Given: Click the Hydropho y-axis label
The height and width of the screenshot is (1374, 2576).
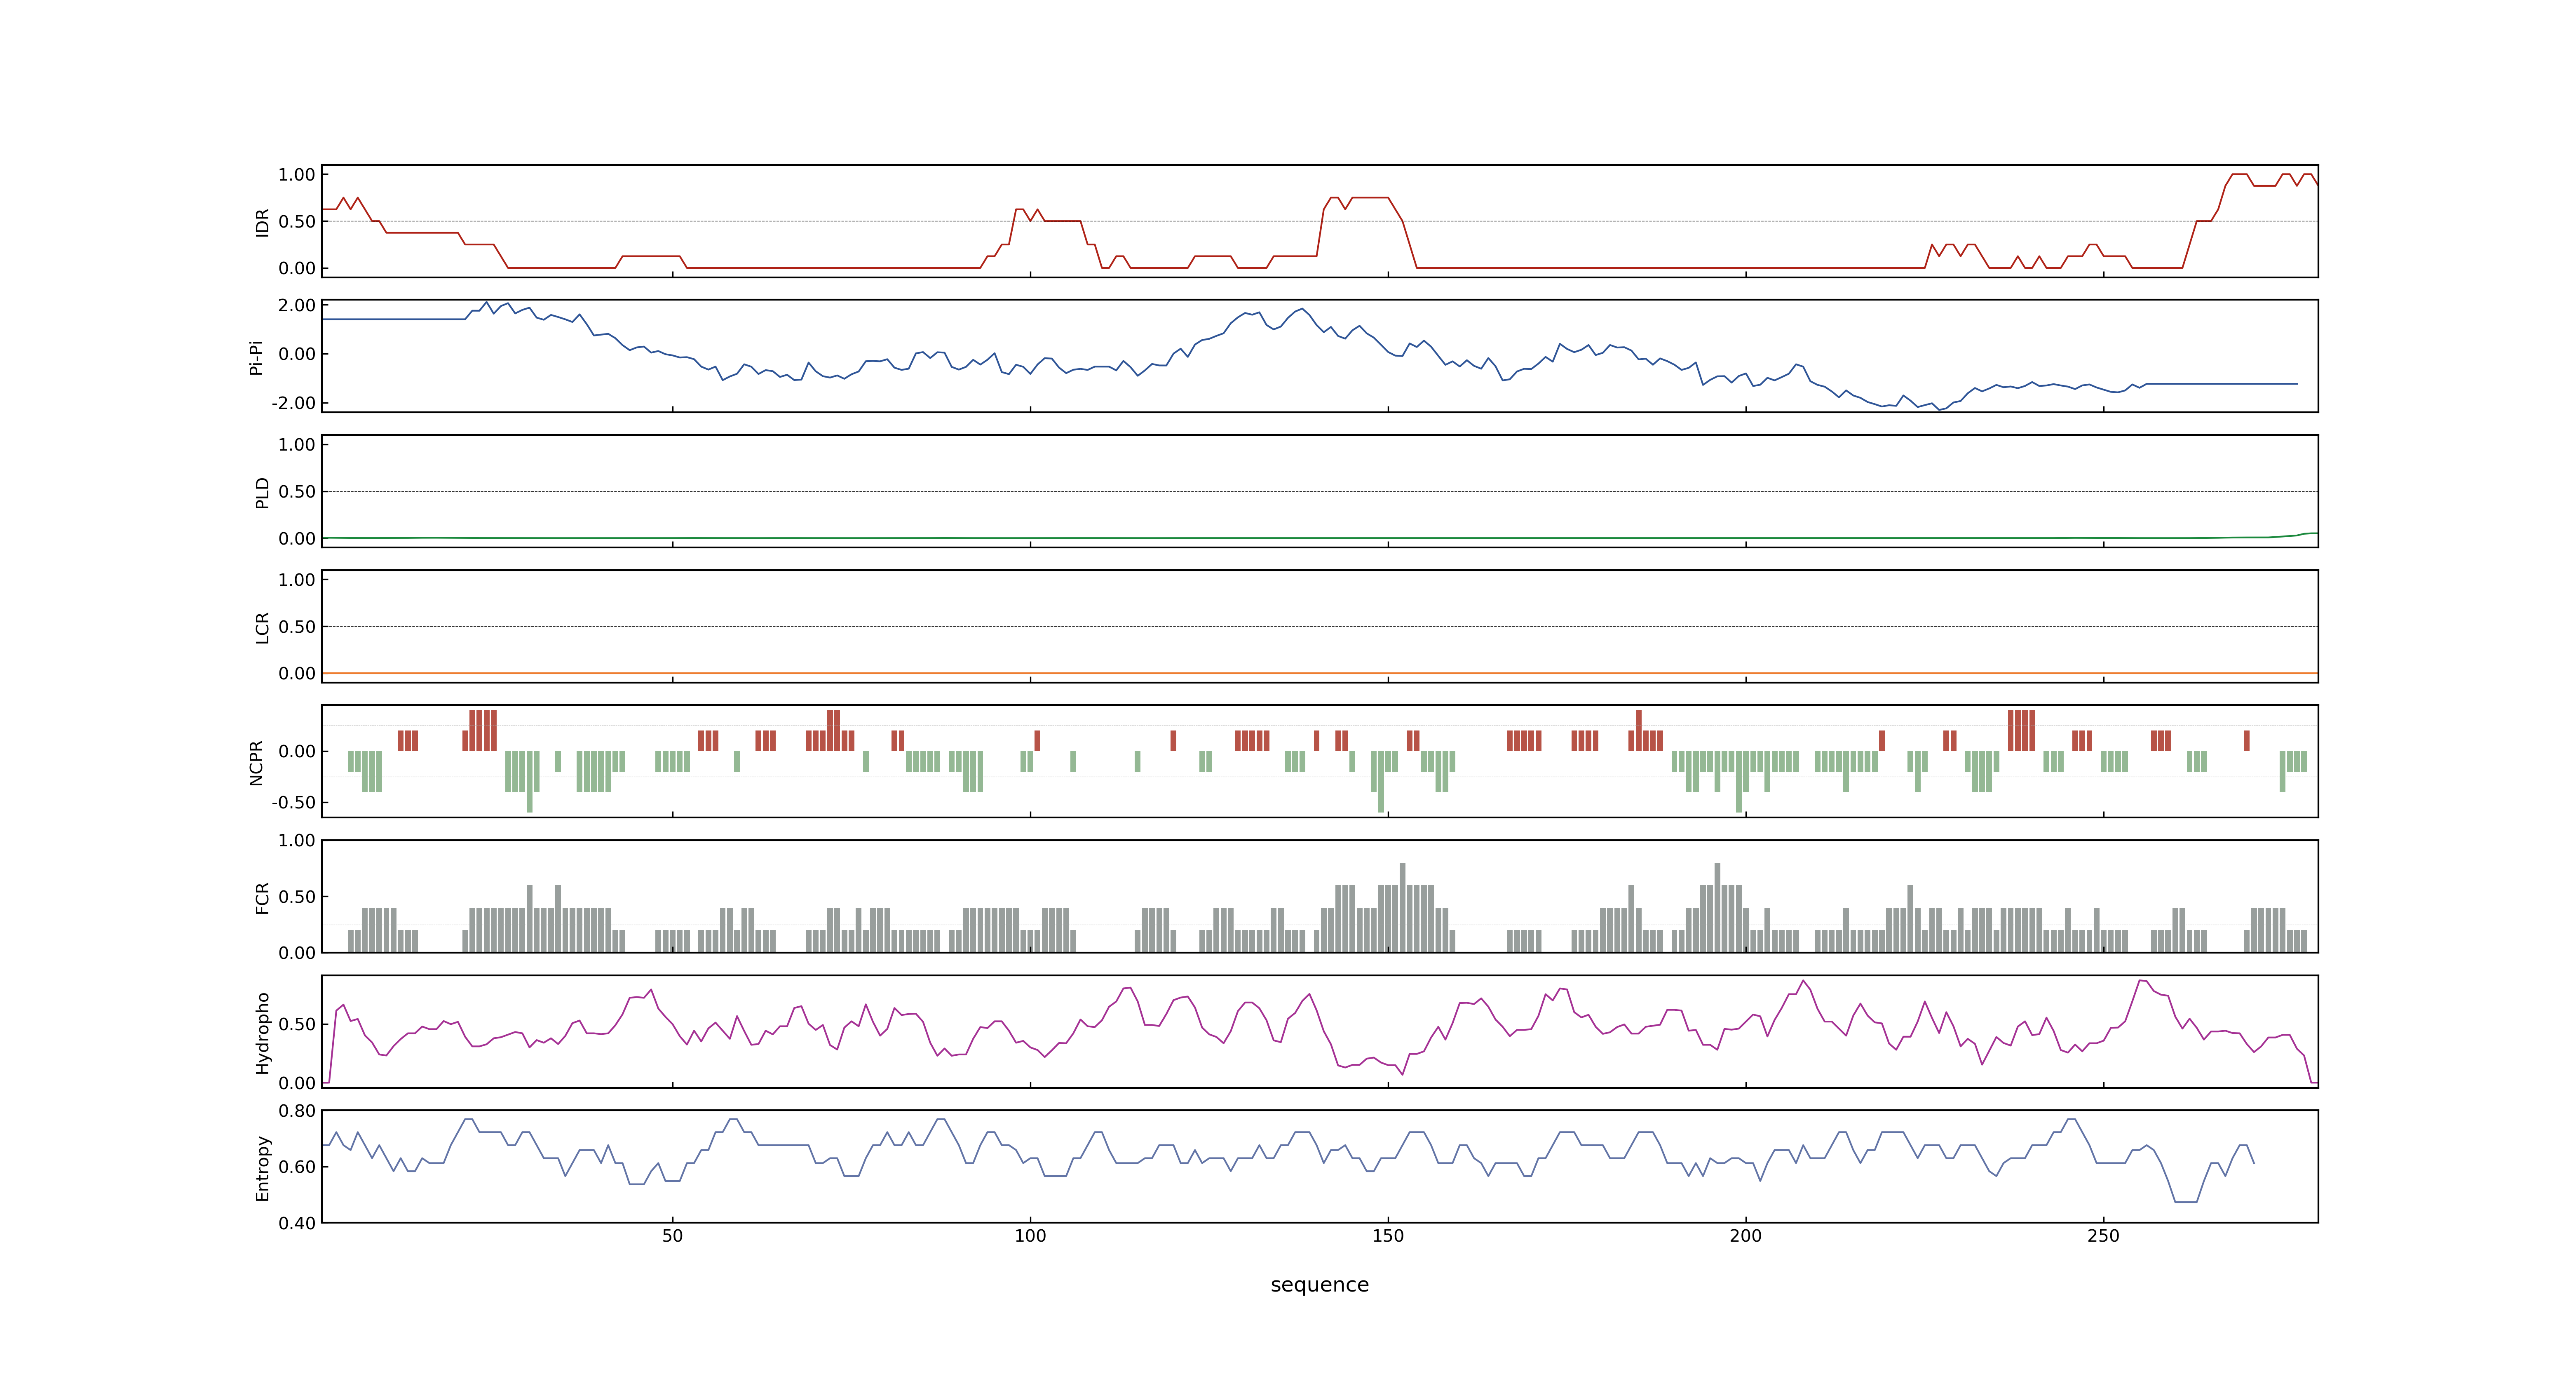Looking at the screenshot, I should pyautogui.click(x=262, y=1033).
